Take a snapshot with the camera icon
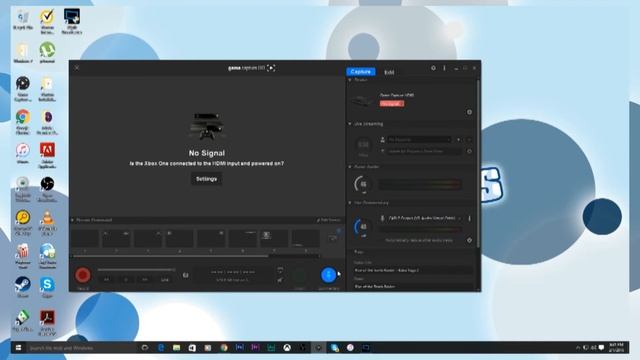Image resolution: width=640 pixels, height=360 pixels. (185, 276)
